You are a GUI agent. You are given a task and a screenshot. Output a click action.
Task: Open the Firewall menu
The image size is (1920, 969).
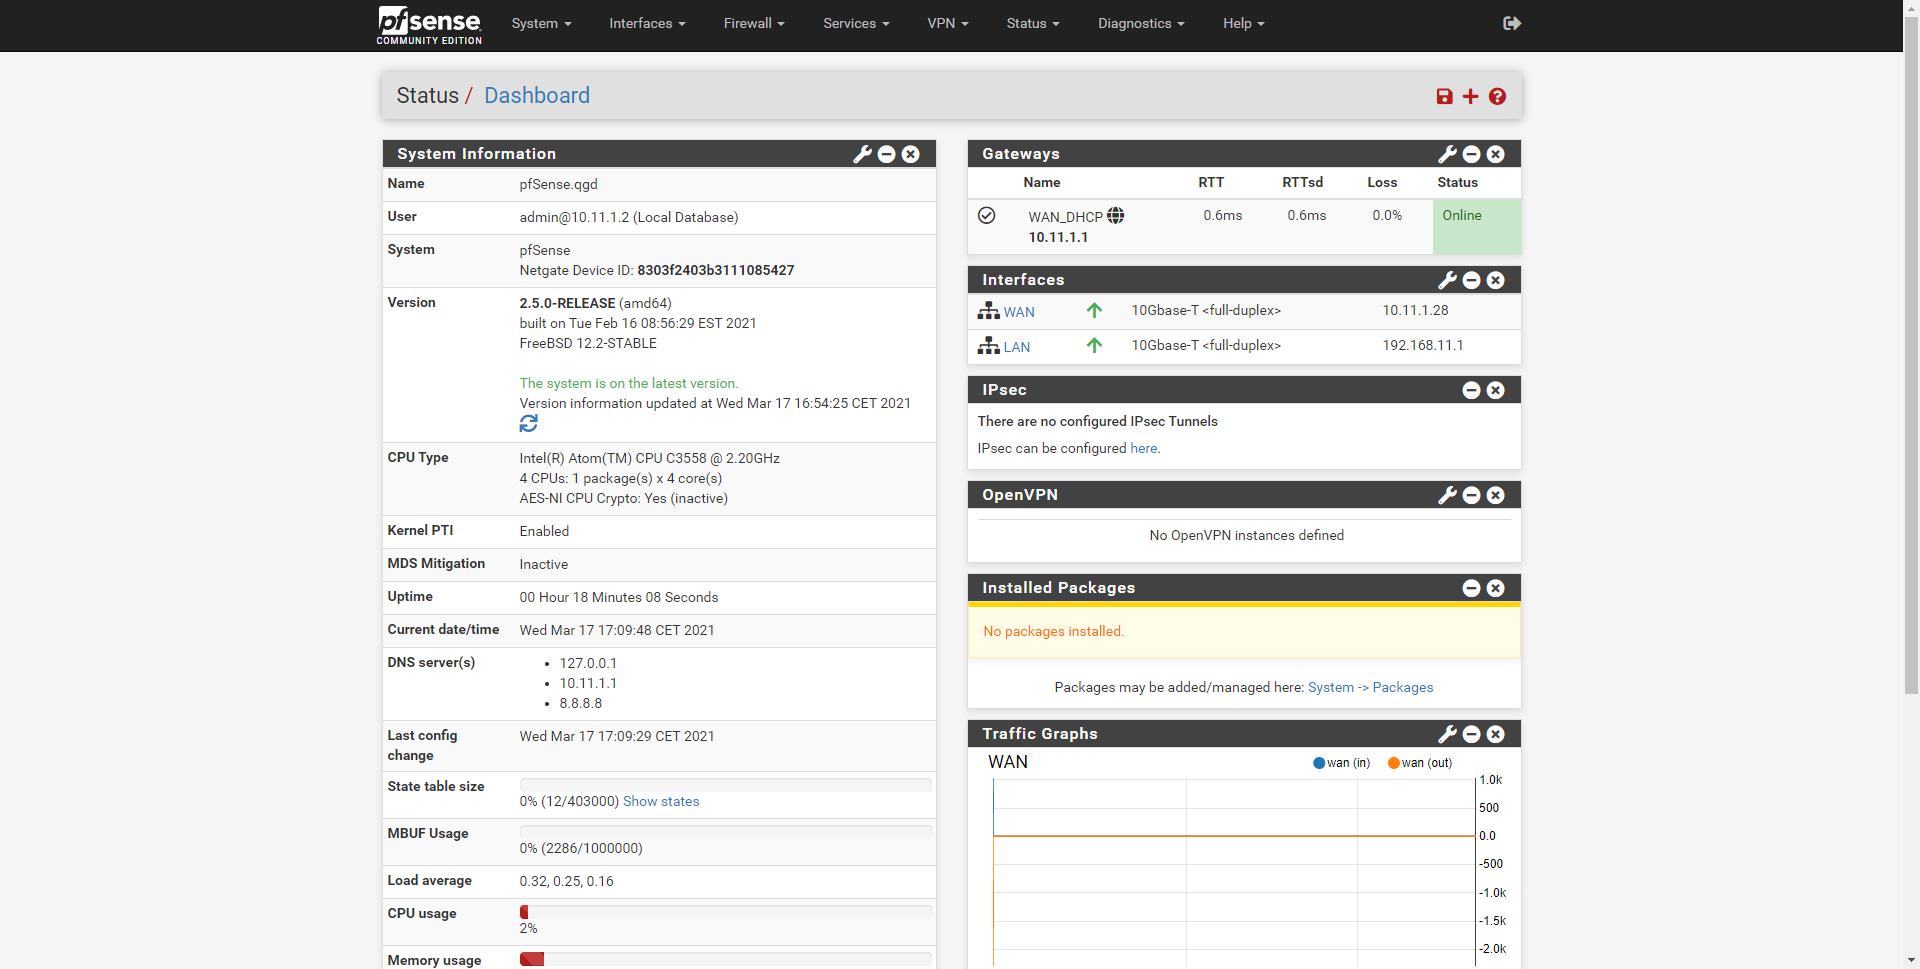click(x=754, y=23)
